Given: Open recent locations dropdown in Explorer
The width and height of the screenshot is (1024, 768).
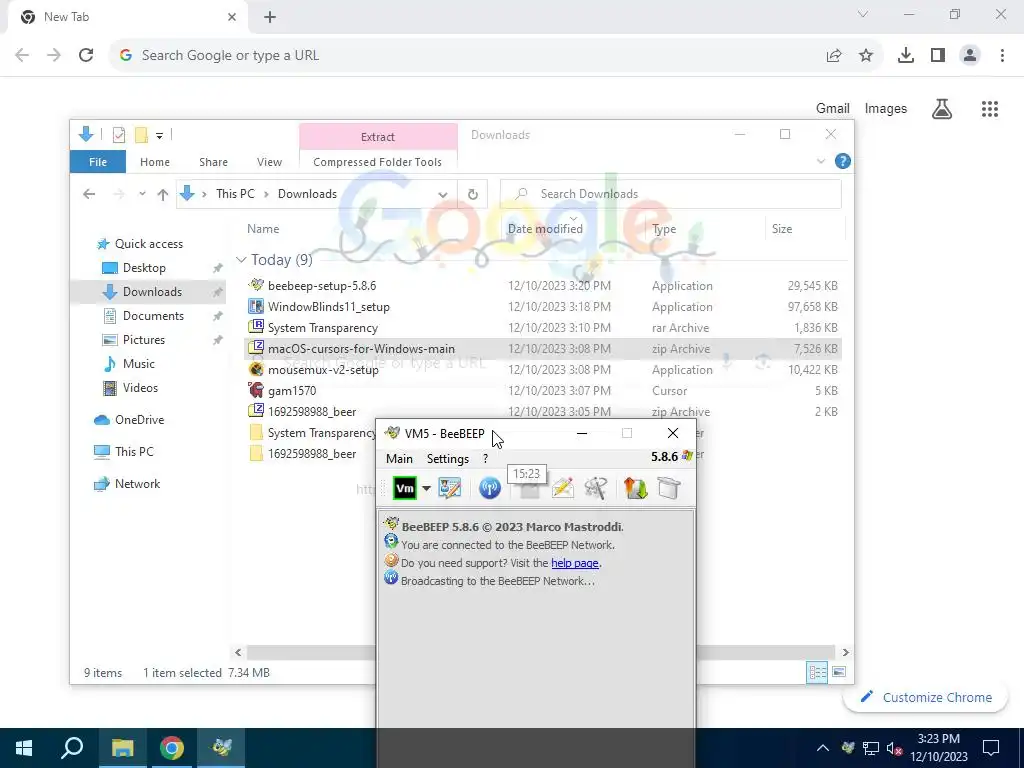Looking at the screenshot, I should click(x=142, y=194).
